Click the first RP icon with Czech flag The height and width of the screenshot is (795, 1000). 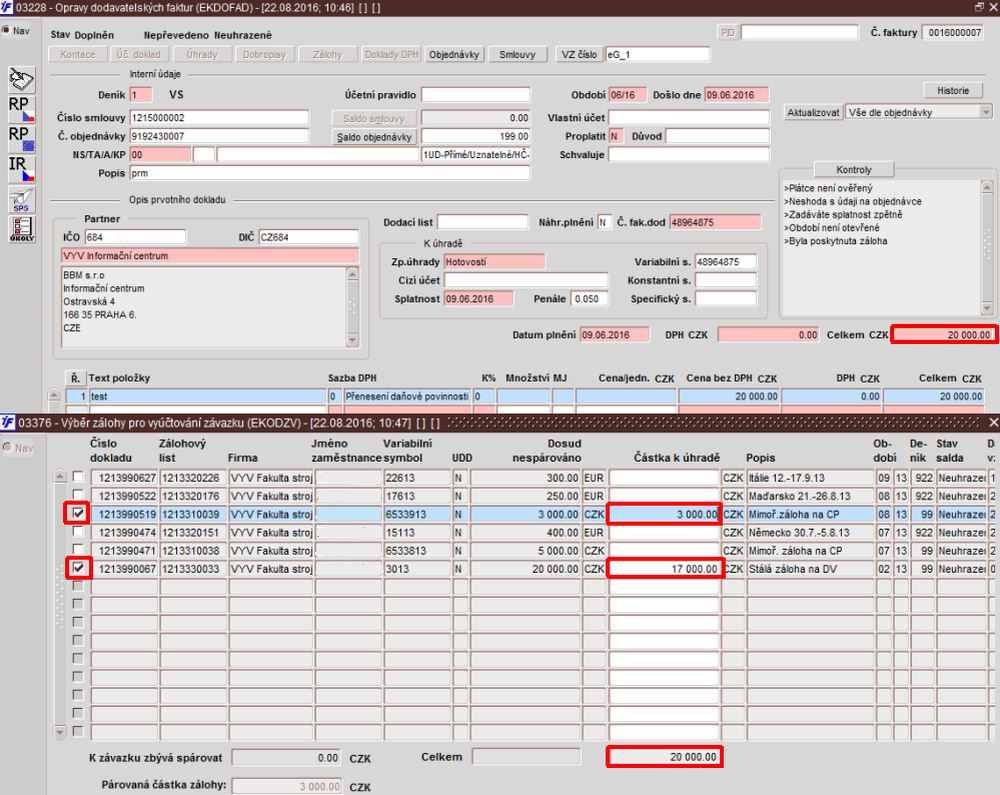pyautogui.click(x=21, y=108)
